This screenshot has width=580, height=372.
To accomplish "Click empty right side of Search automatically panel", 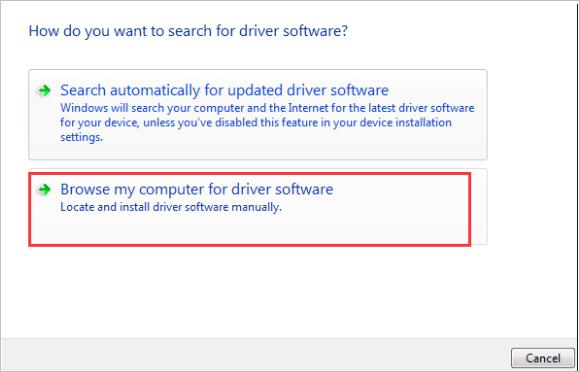I will [x=436, y=90].
